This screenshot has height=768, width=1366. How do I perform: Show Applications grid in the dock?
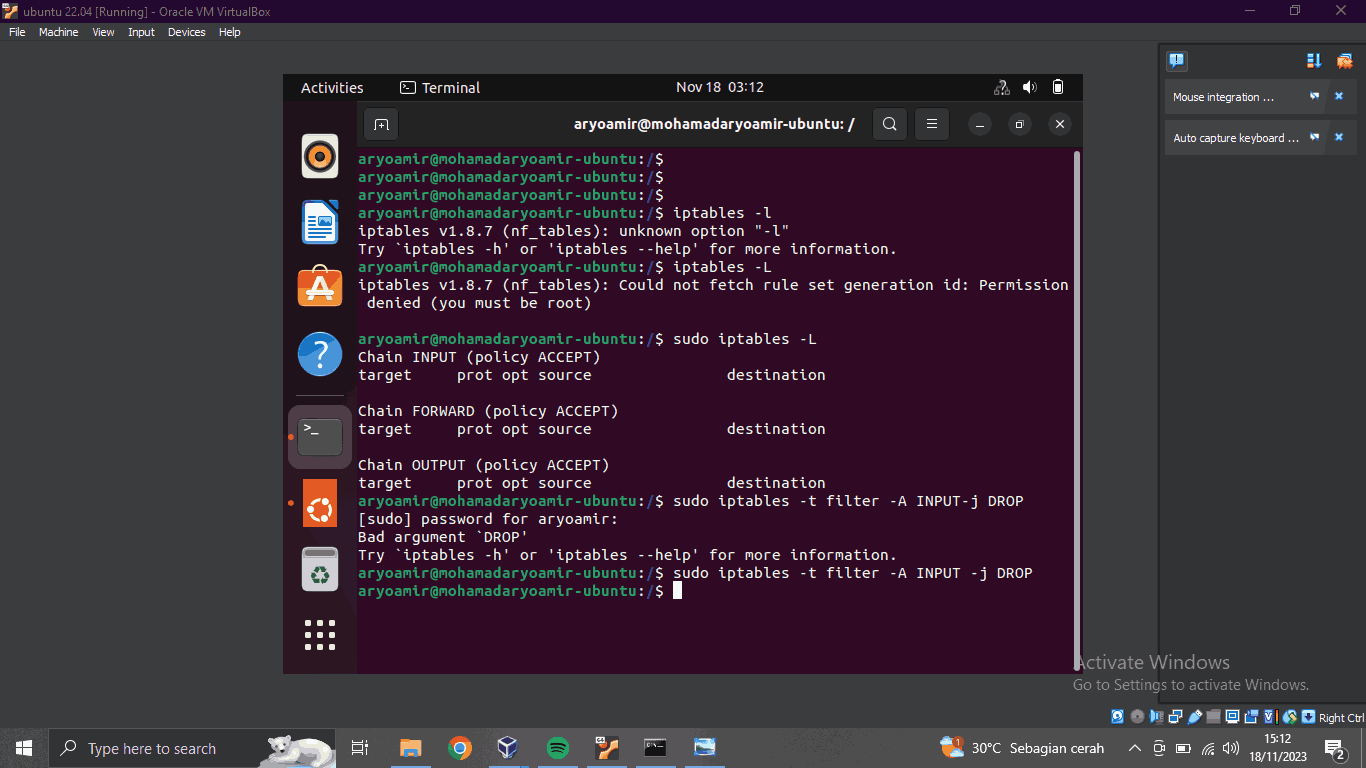[x=320, y=634]
